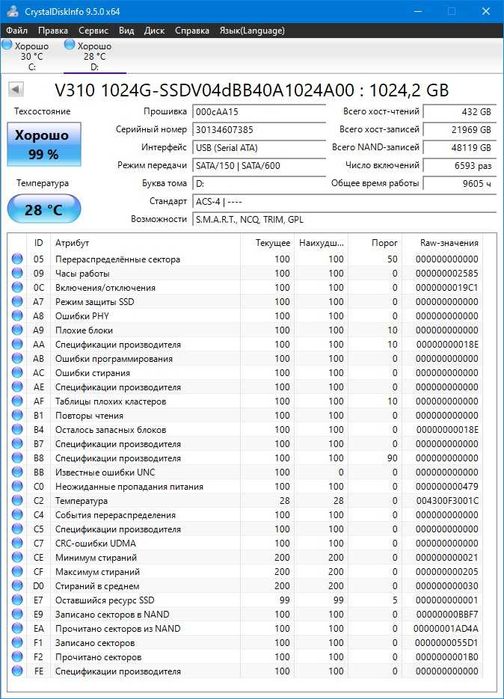
Task: Click the Общее время работы value 9605 ч
Action: [459, 183]
